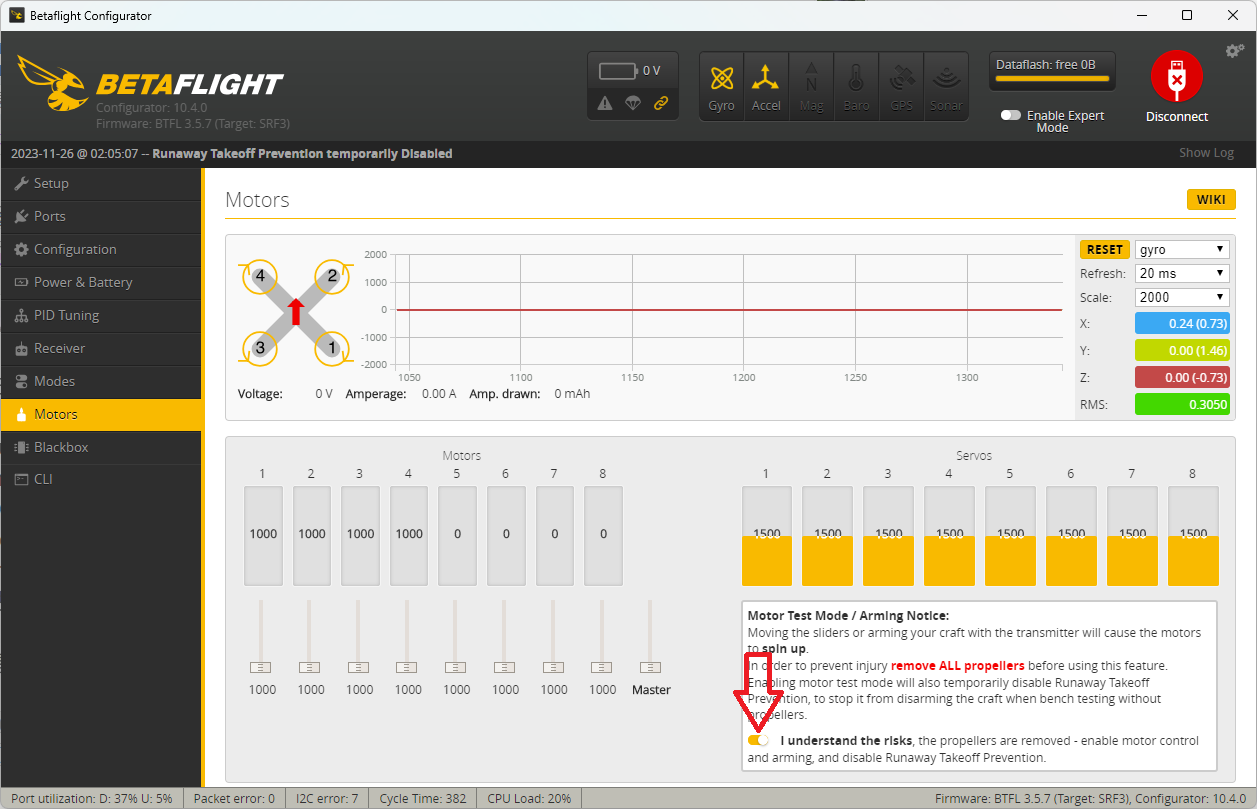Screen dimensions: 1257x809
Task: Click the RESET button
Action: pyautogui.click(x=1105, y=249)
